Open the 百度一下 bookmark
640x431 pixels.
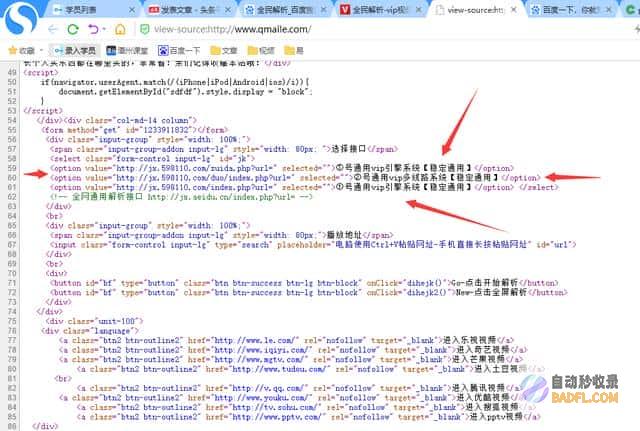[x=179, y=51]
